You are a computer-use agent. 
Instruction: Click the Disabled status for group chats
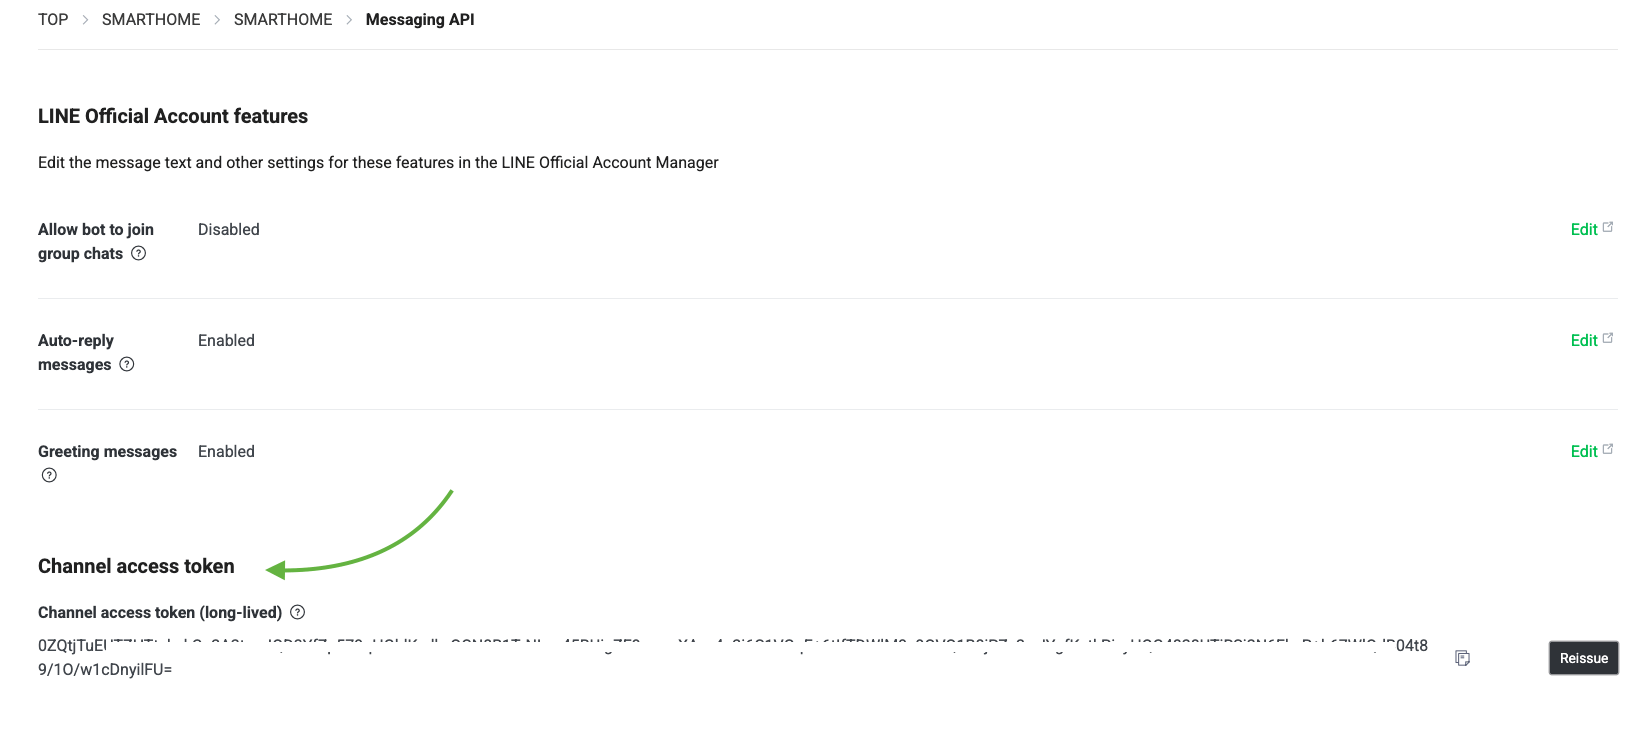click(229, 230)
